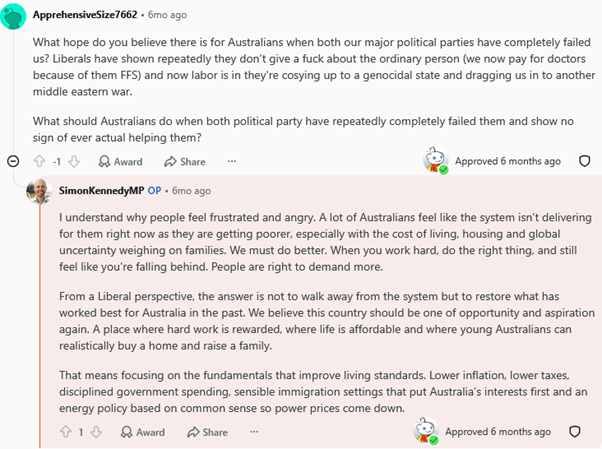
Task: Give an Award to ApprehensiveSize7662's comment
Action: (120, 161)
